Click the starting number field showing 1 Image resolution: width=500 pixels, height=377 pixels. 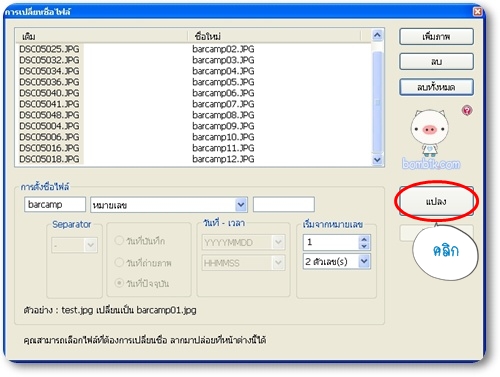pos(331,242)
